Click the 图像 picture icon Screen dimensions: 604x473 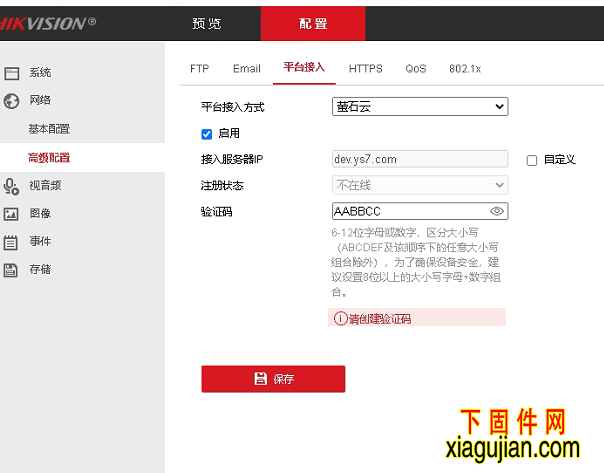(11, 214)
